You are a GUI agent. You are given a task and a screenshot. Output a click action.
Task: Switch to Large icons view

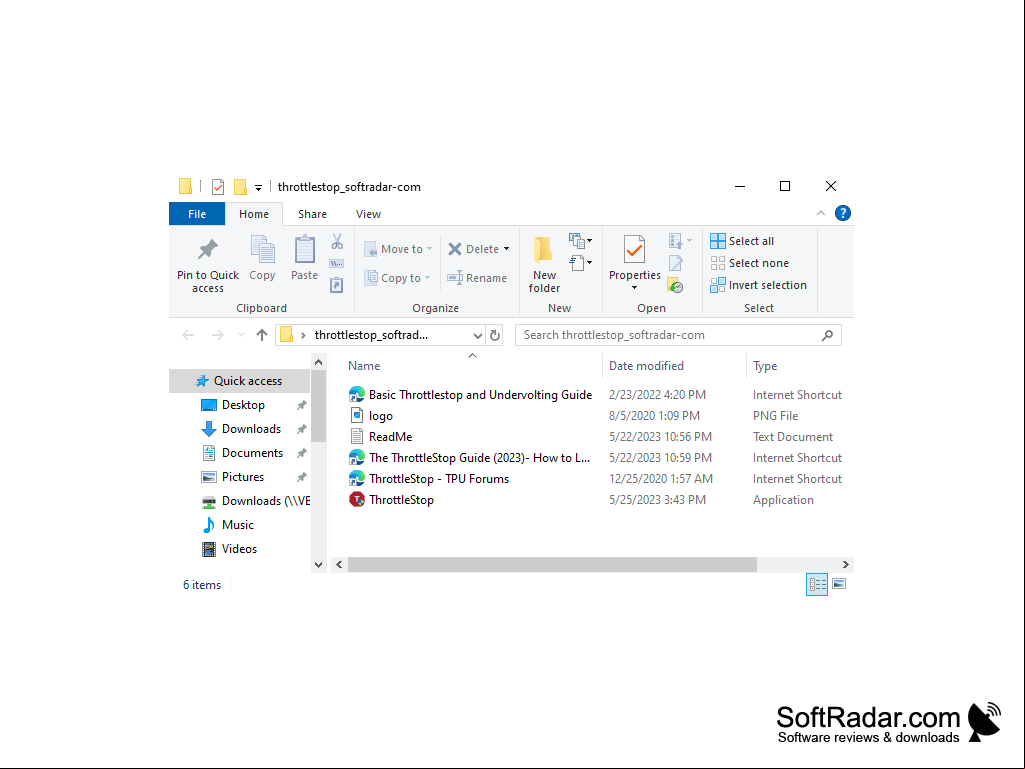pyautogui.click(x=839, y=584)
